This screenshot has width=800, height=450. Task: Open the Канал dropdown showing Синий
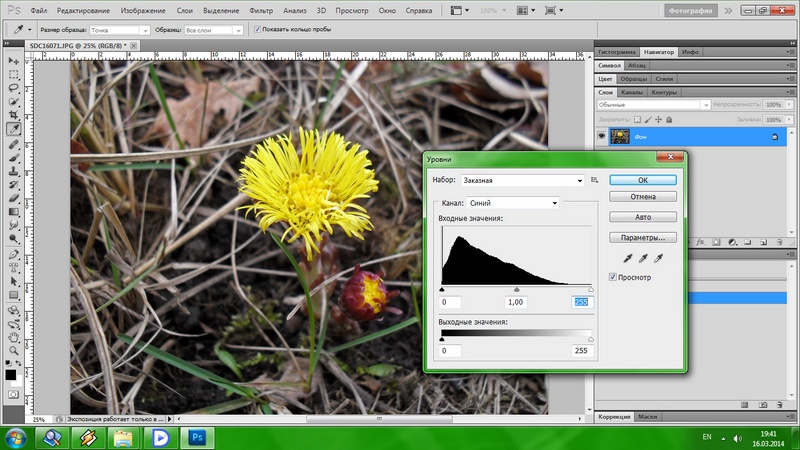(513, 203)
